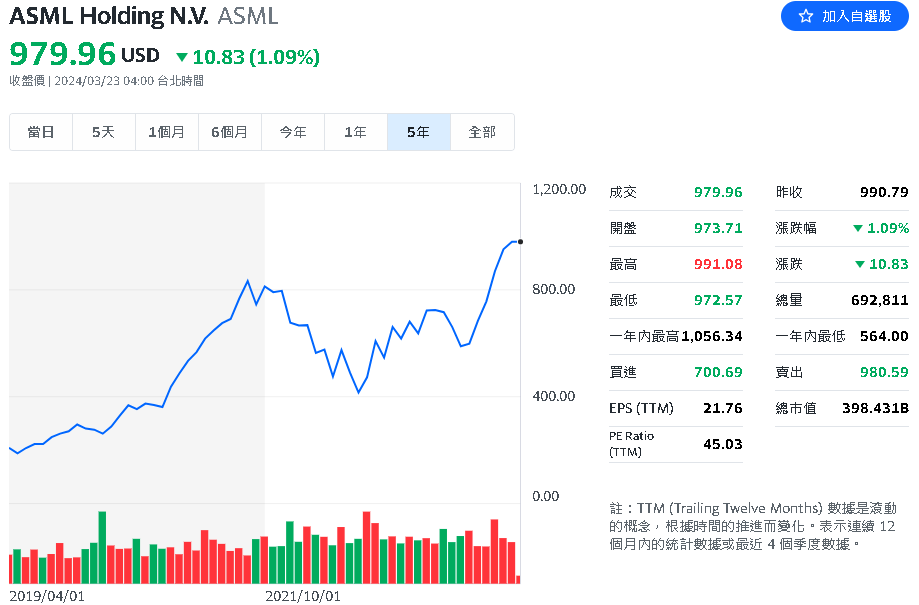The image size is (919, 605).
Task: Click the 800.00 y-axis label
Action: (x=554, y=289)
